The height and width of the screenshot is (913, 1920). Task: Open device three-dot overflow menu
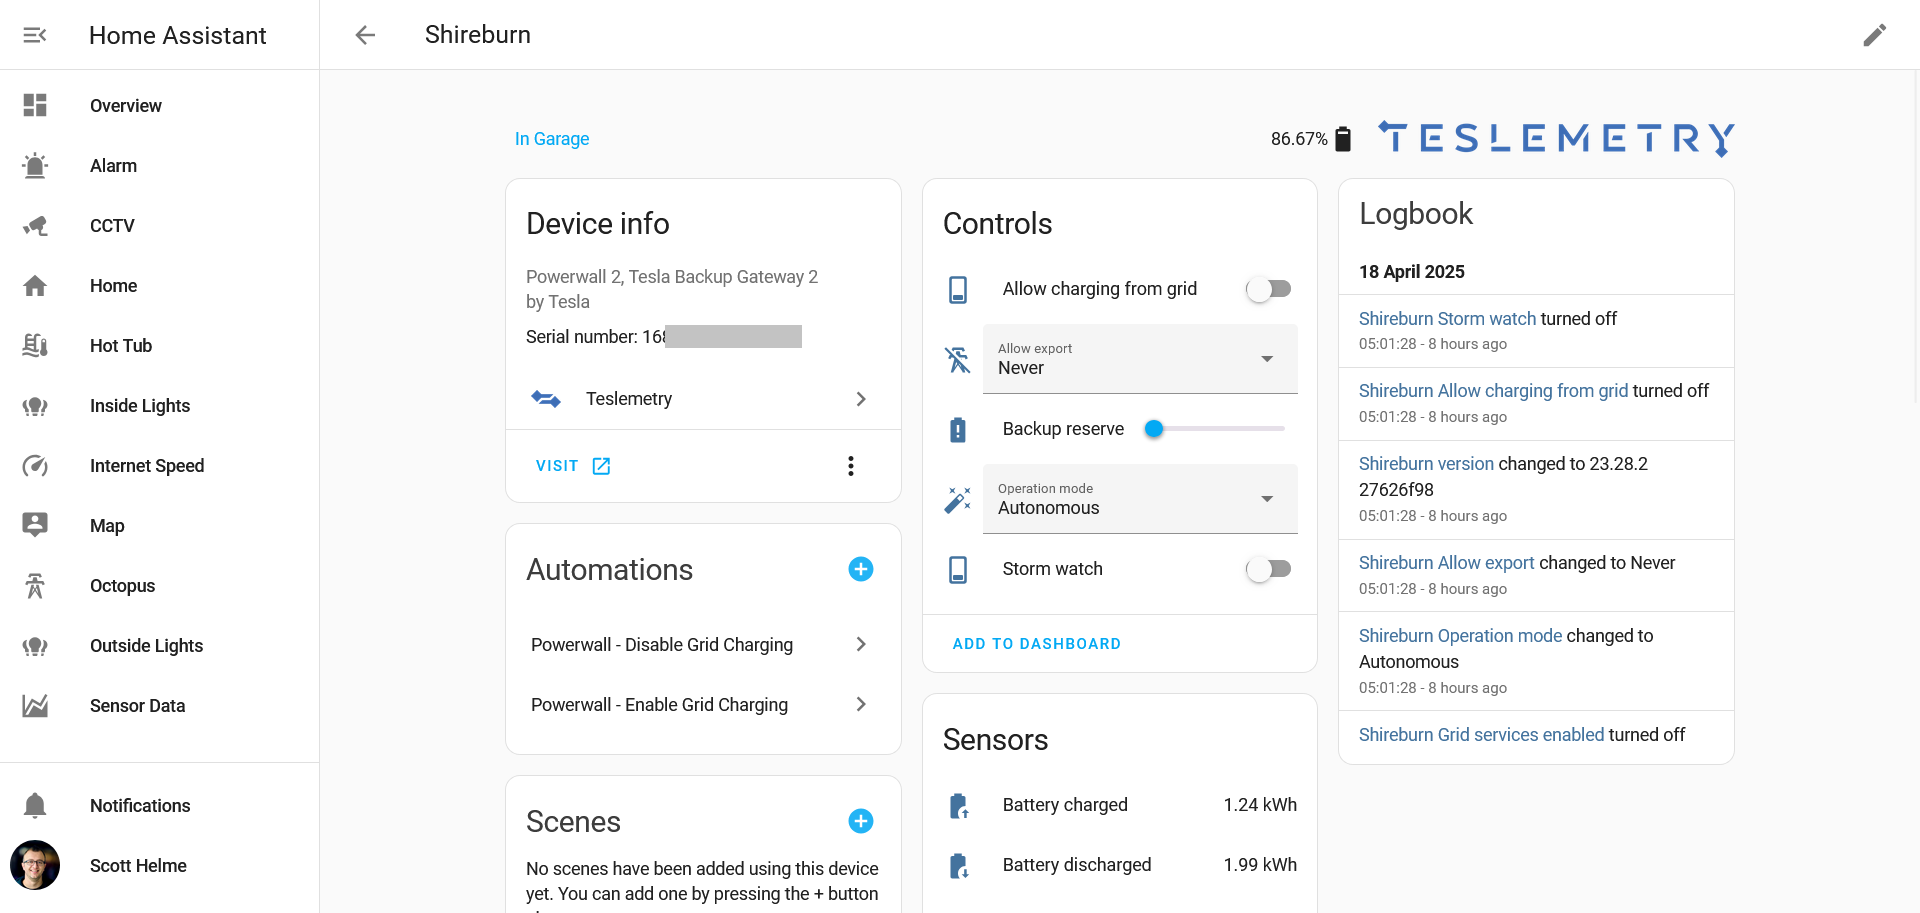tap(850, 466)
